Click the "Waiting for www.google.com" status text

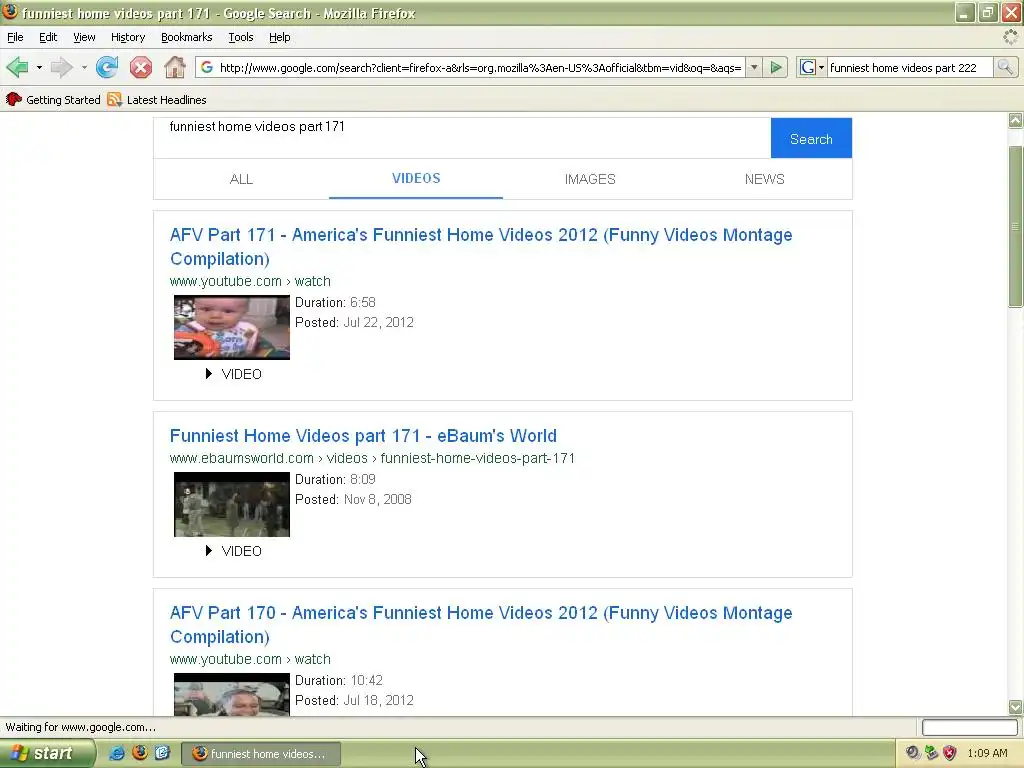tap(80, 727)
